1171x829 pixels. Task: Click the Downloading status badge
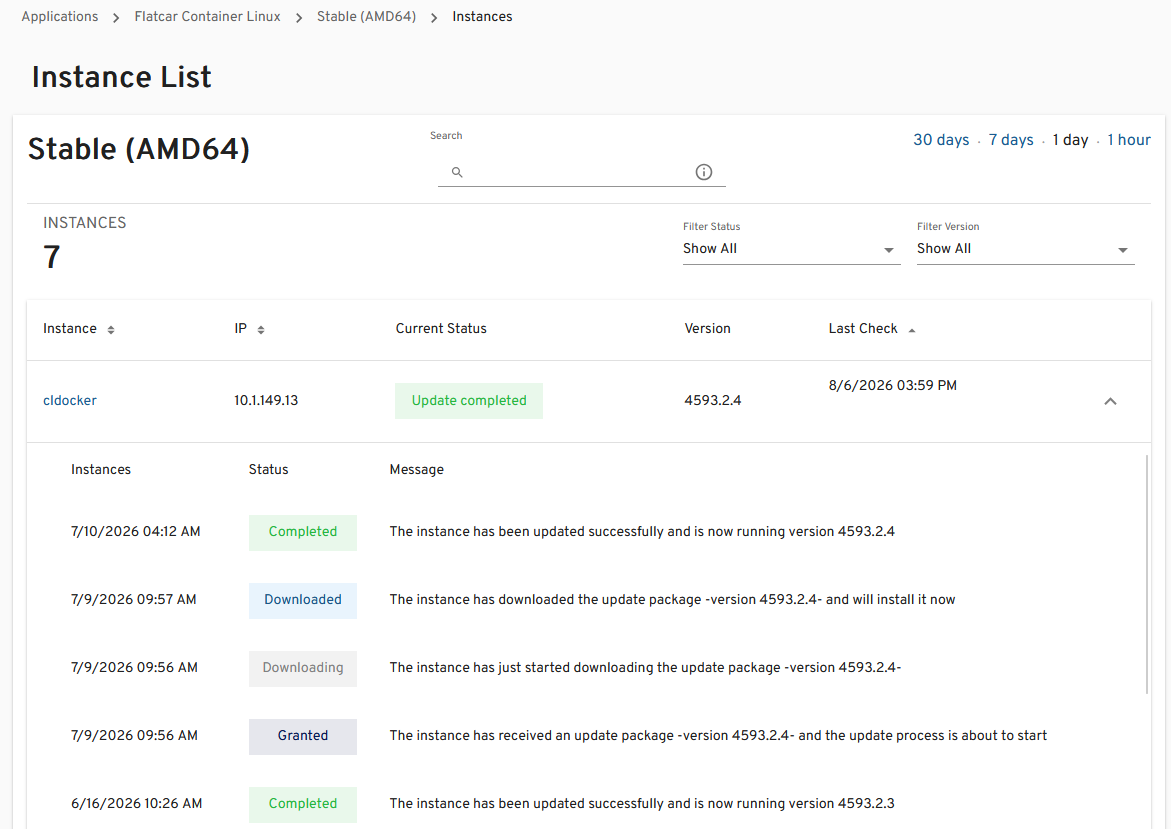[x=302, y=668]
